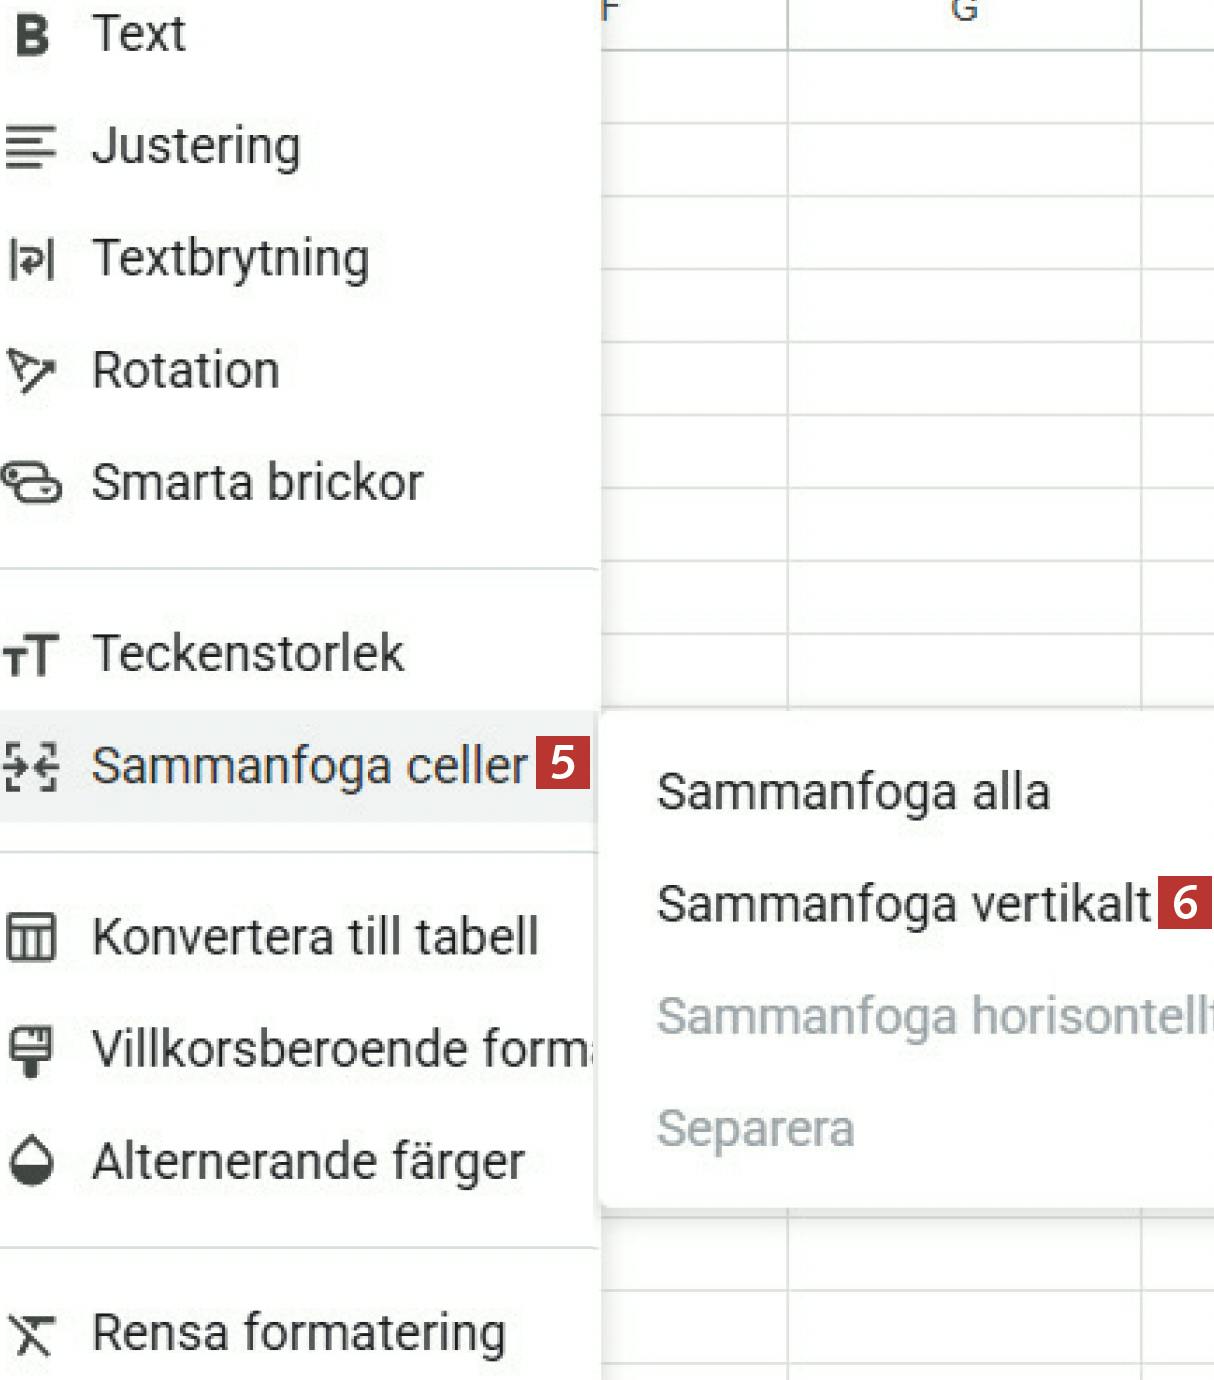
Task: Click the text wrap icon beside Textbrytning
Action: point(31,259)
